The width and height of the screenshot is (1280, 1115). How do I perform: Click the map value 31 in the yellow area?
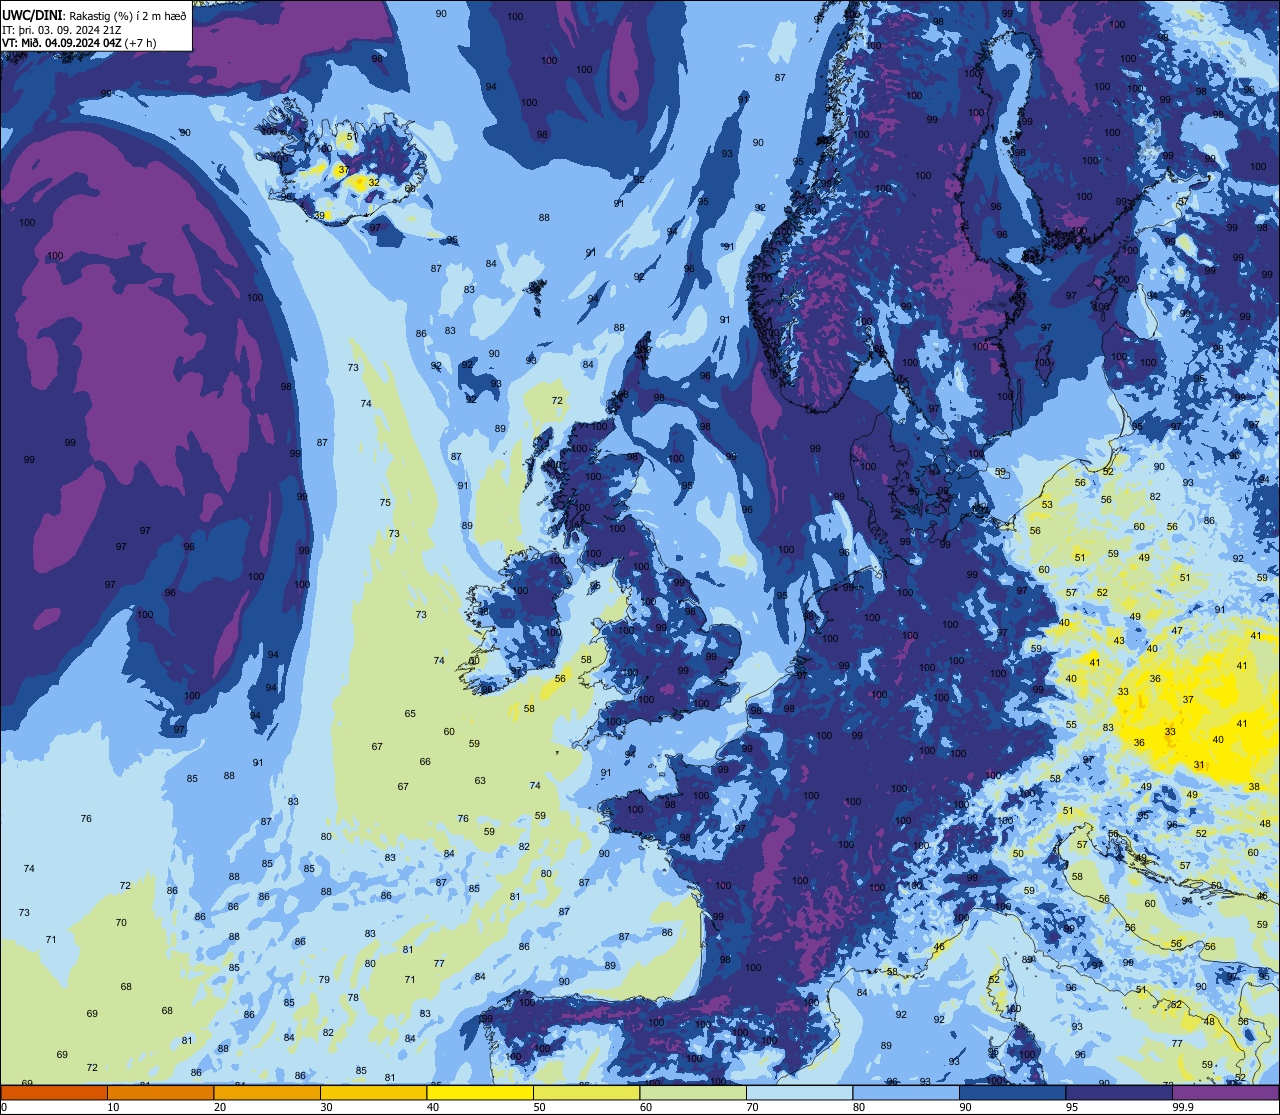pyautogui.click(x=1199, y=765)
